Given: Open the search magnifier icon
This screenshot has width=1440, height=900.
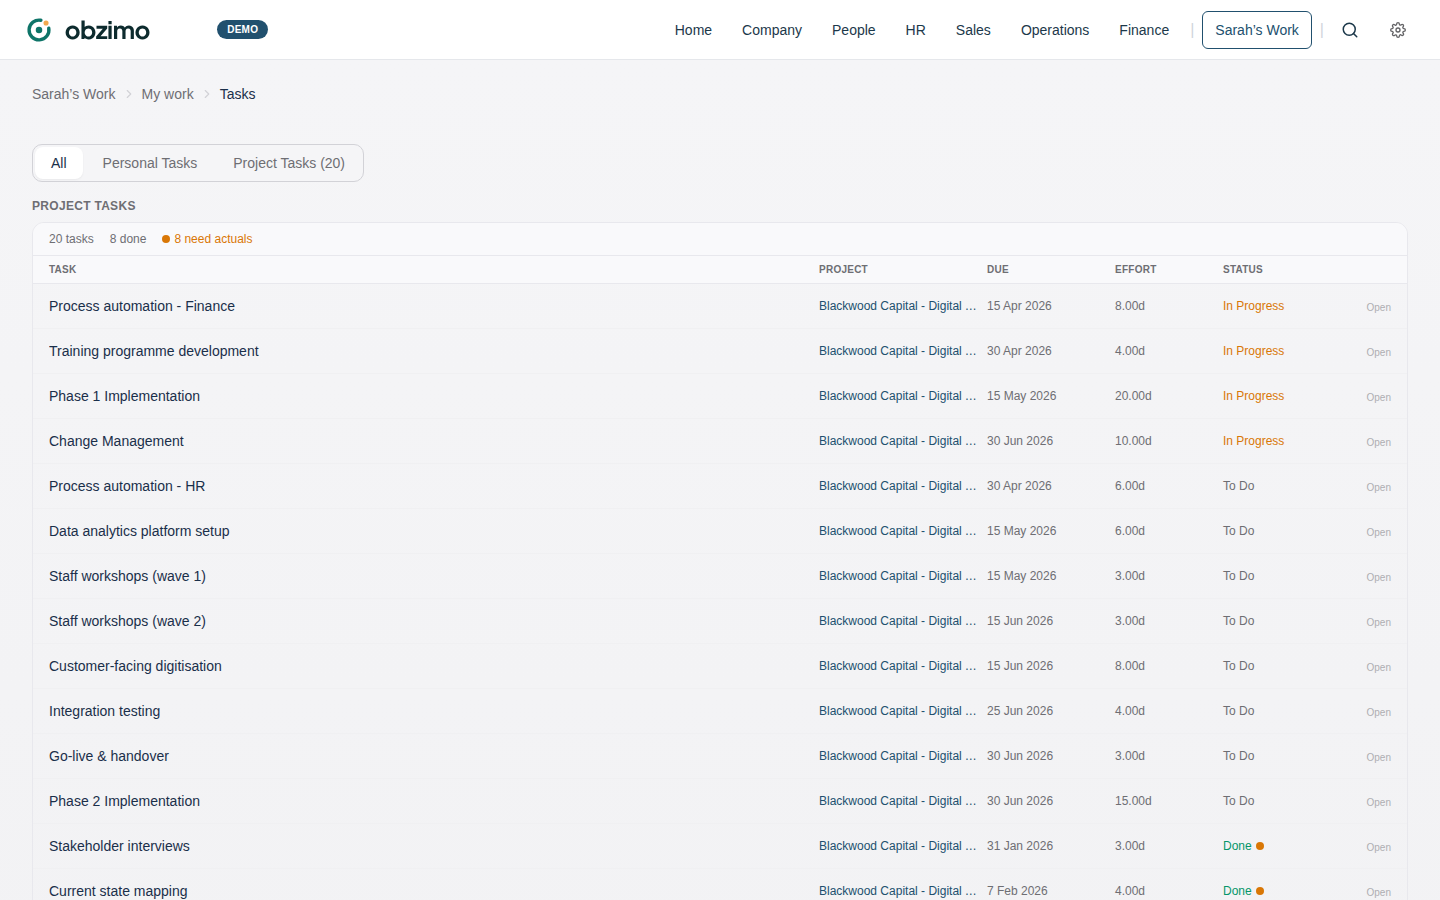Looking at the screenshot, I should point(1350,30).
